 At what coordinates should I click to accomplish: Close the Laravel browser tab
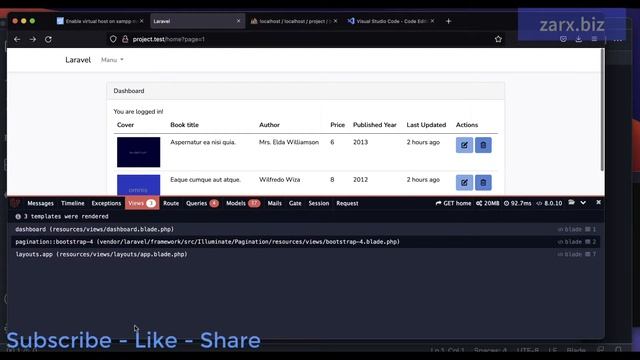click(238, 21)
